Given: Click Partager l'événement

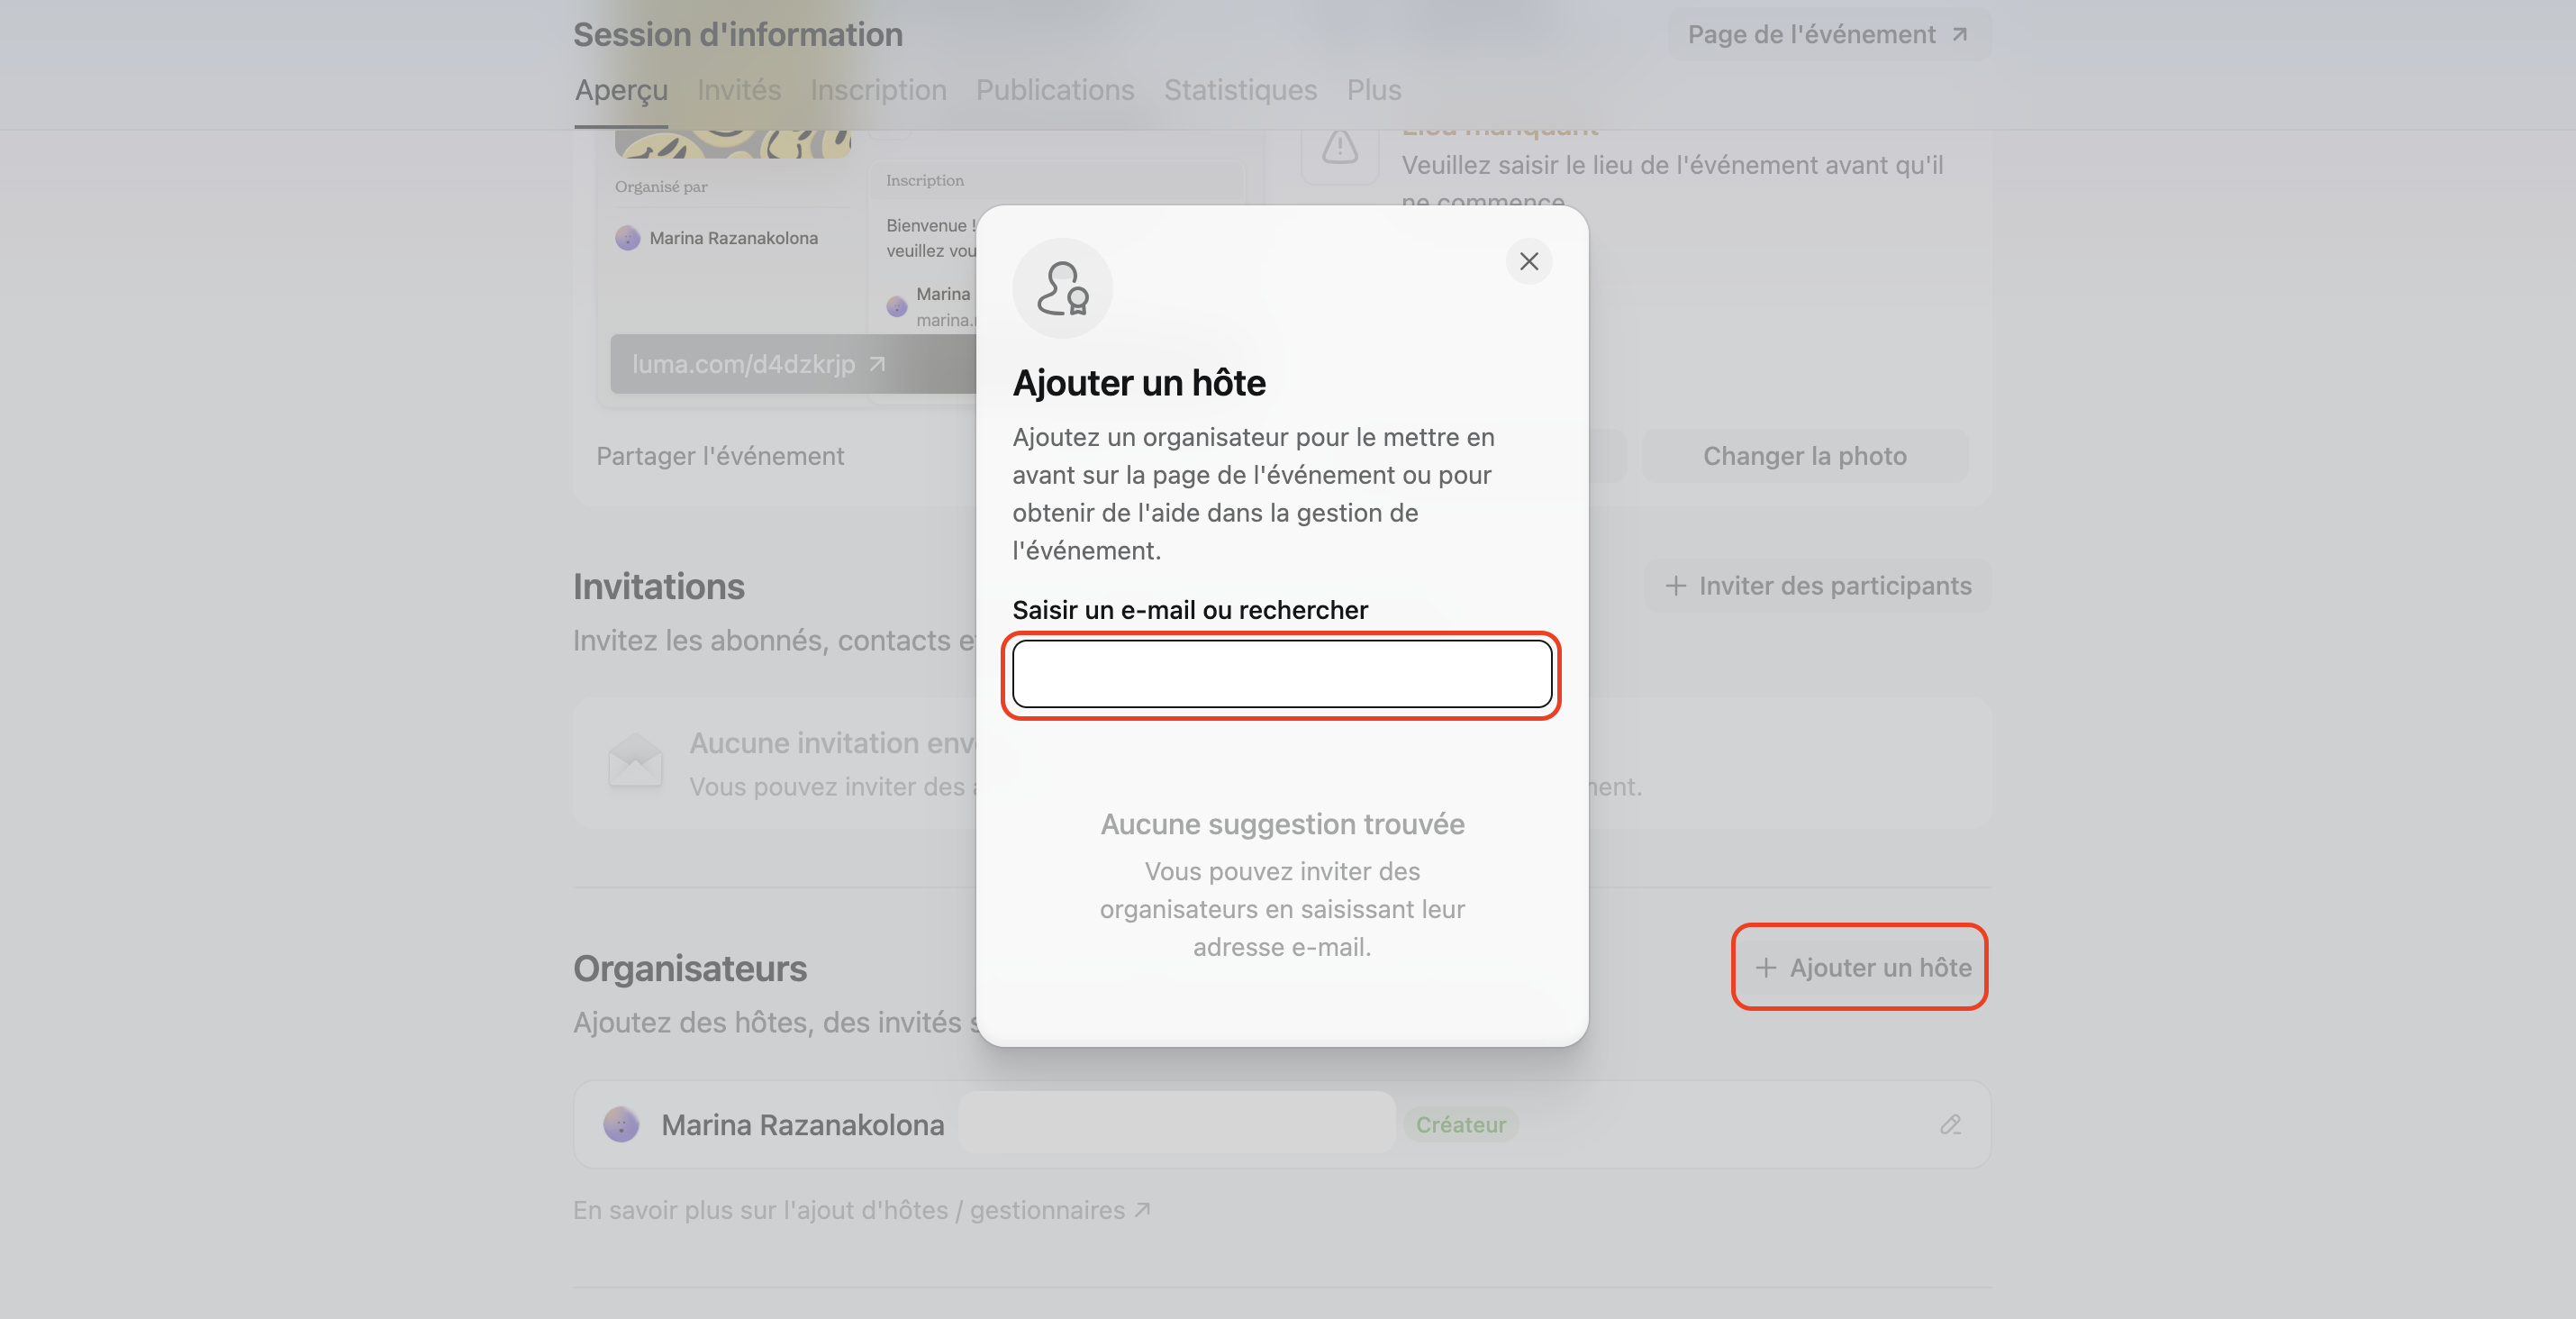Looking at the screenshot, I should (719, 456).
